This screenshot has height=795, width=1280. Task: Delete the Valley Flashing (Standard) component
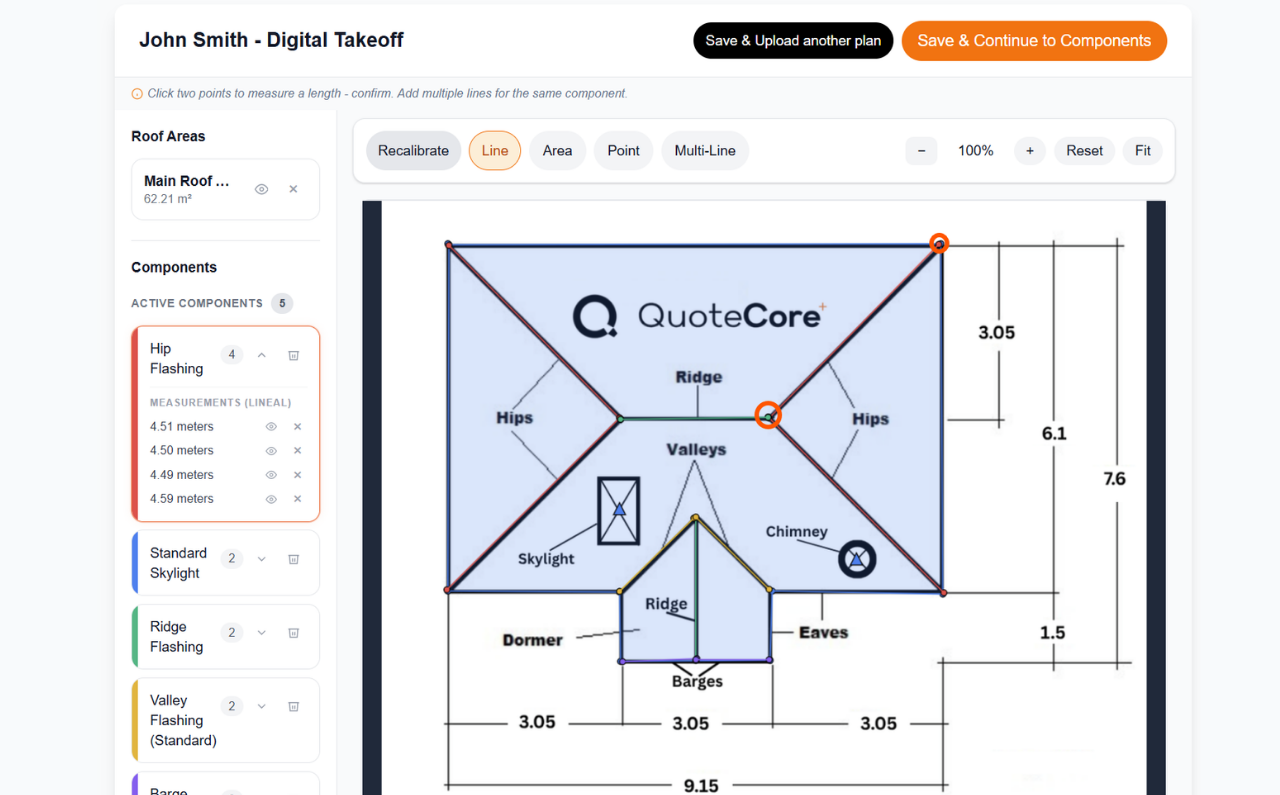pos(294,706)
